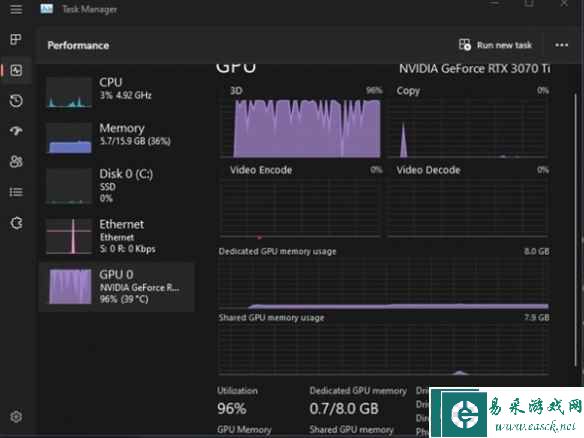Open the Video Encode graph dropdown
The width and height of the screenshot is (584, 438).
[x=261, y=170]
